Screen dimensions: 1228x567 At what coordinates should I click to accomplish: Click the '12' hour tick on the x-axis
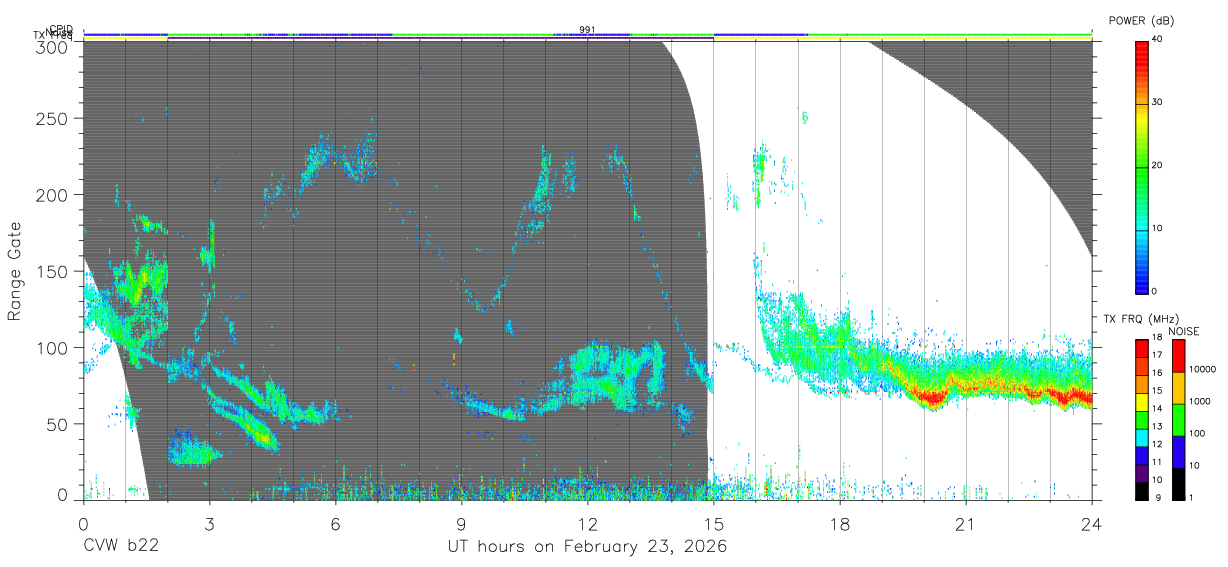pyautogui.click(x=588, y=523)
